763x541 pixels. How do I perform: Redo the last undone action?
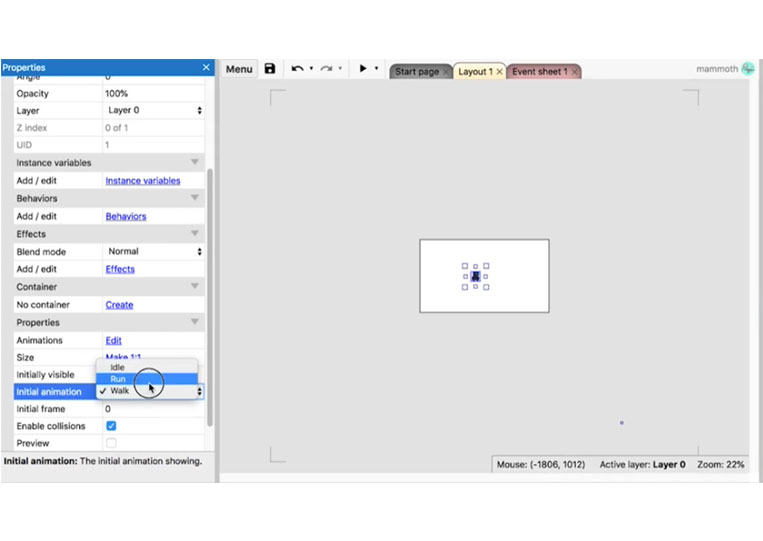point(326,69)
